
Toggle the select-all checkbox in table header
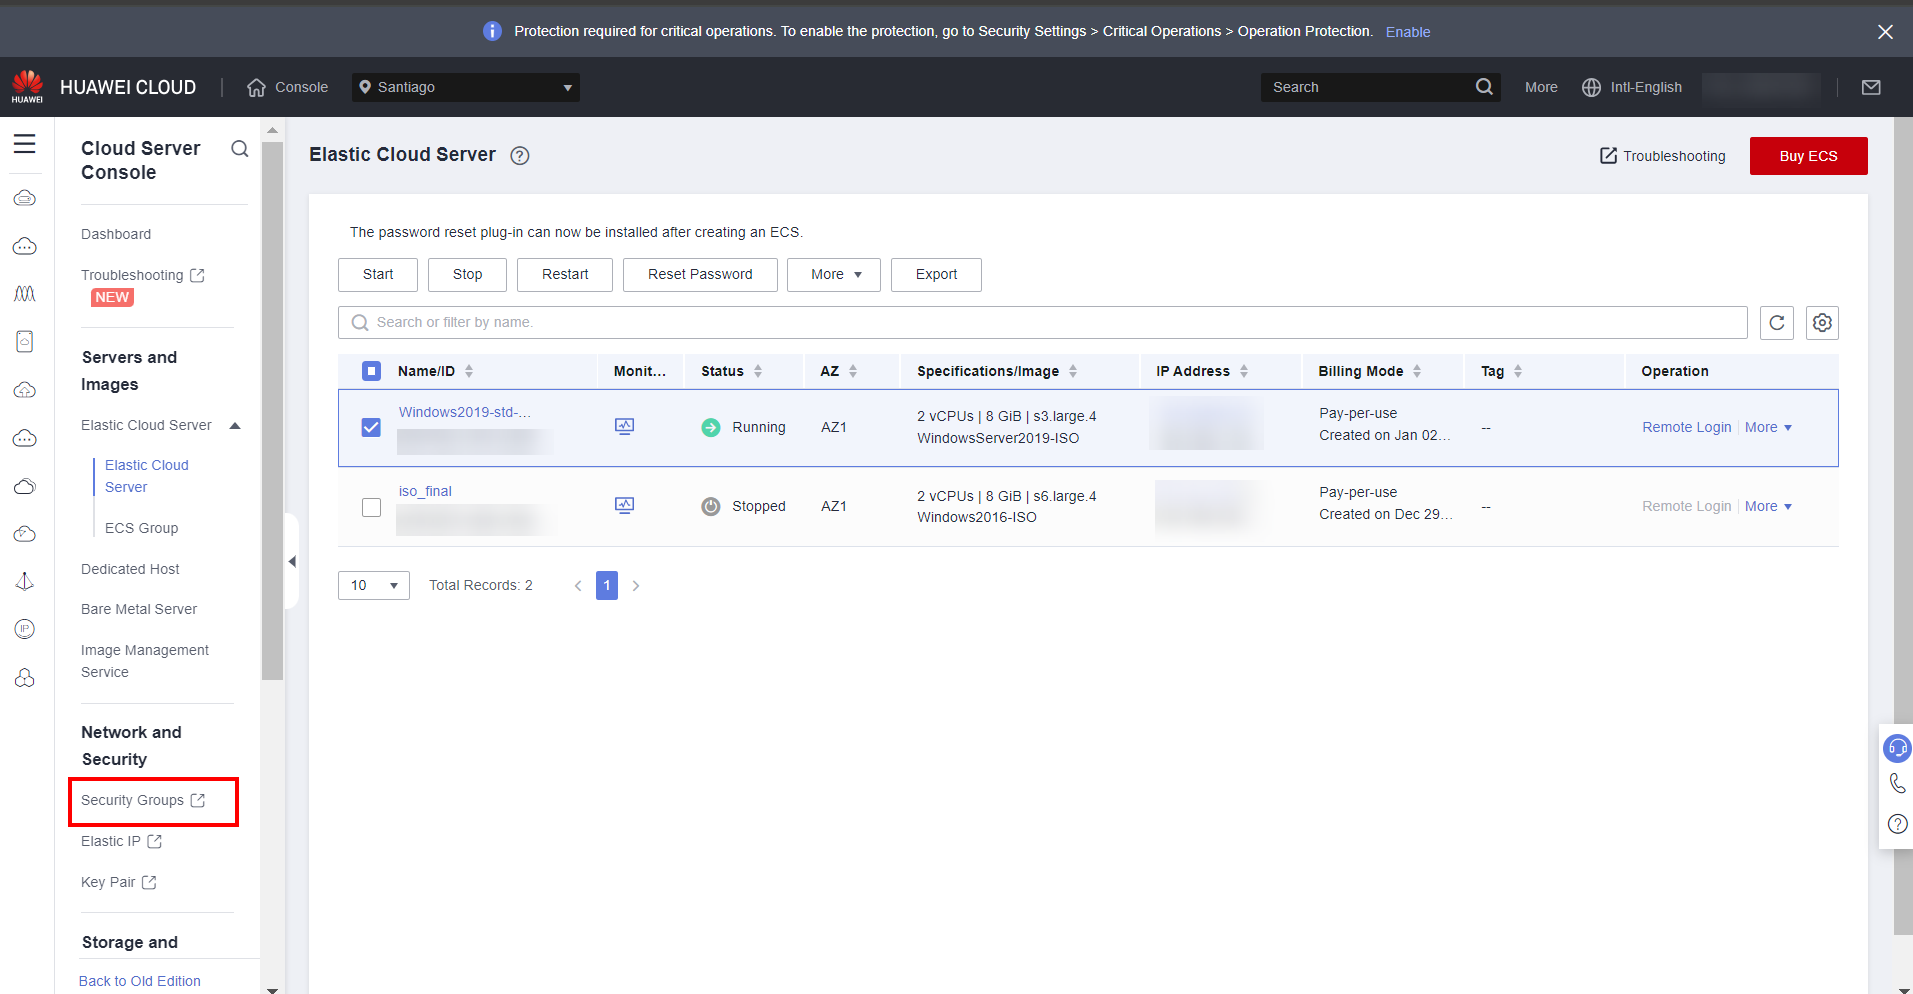(371, 372)
